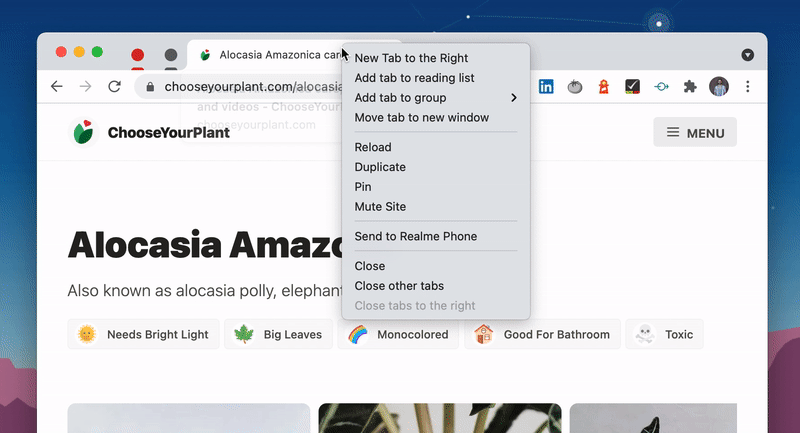
Task: Click the user profile avatar
Action: coord(719,87)
